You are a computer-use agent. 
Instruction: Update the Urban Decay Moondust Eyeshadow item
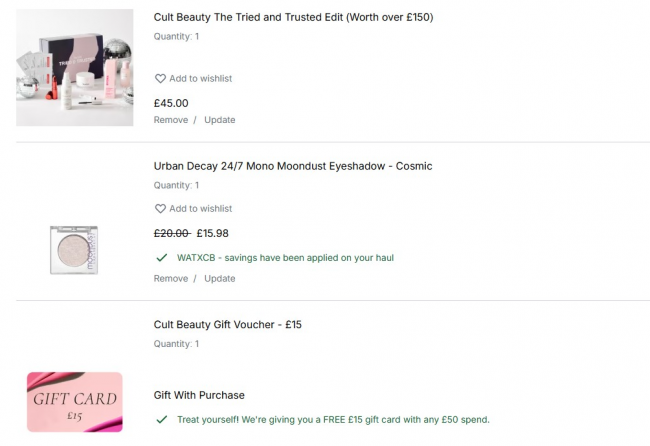click(220, 279)
